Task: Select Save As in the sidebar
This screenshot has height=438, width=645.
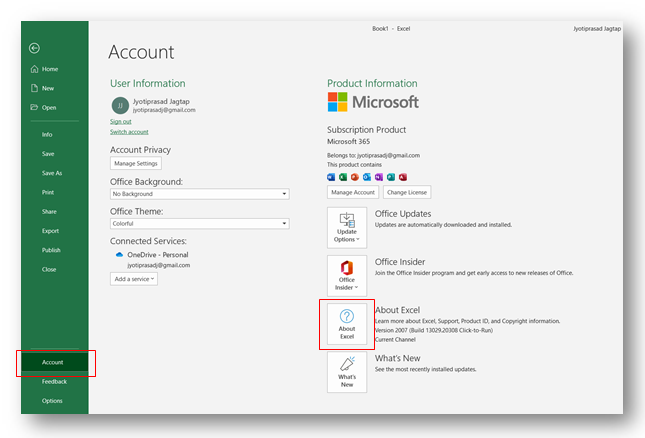Action: [52, 173]
